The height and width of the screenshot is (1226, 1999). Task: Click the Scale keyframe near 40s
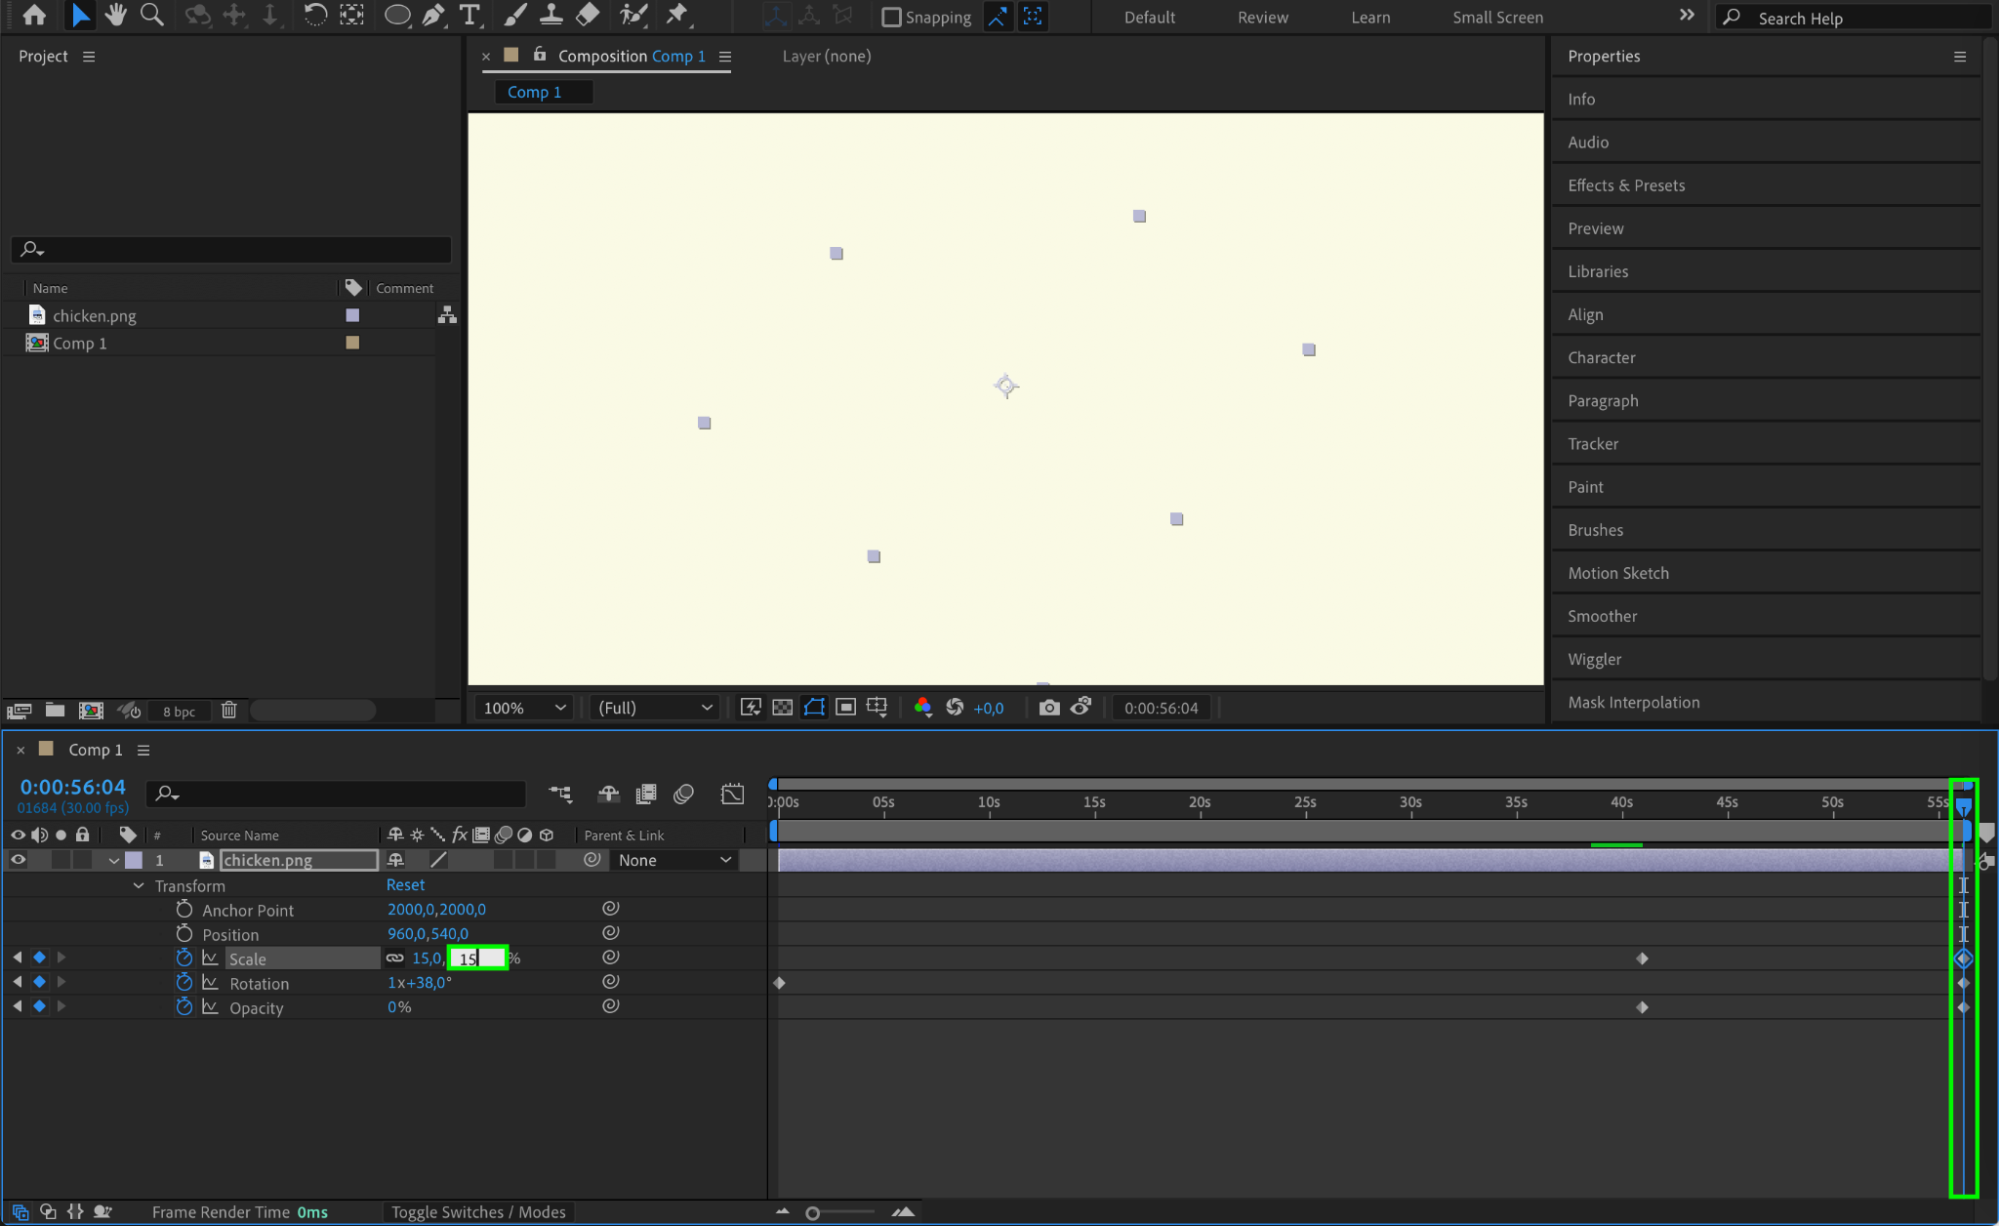1642,958
